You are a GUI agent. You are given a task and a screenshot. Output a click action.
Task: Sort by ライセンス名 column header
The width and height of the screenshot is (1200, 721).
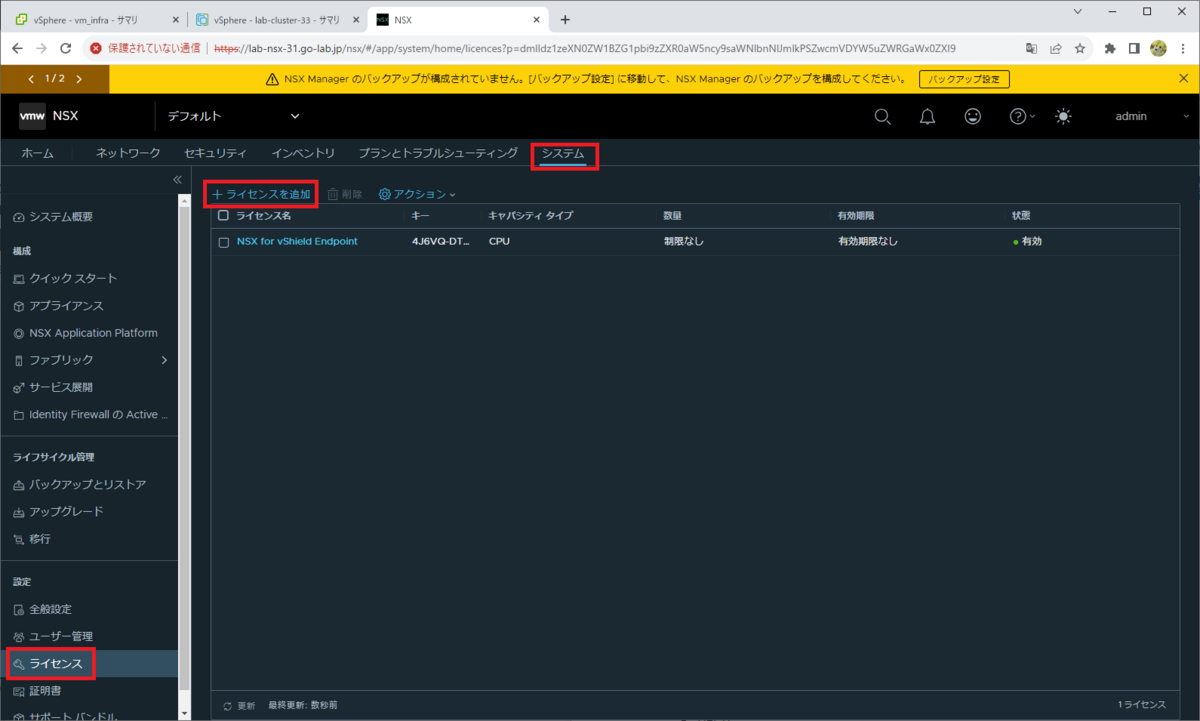tap(263, 215)
